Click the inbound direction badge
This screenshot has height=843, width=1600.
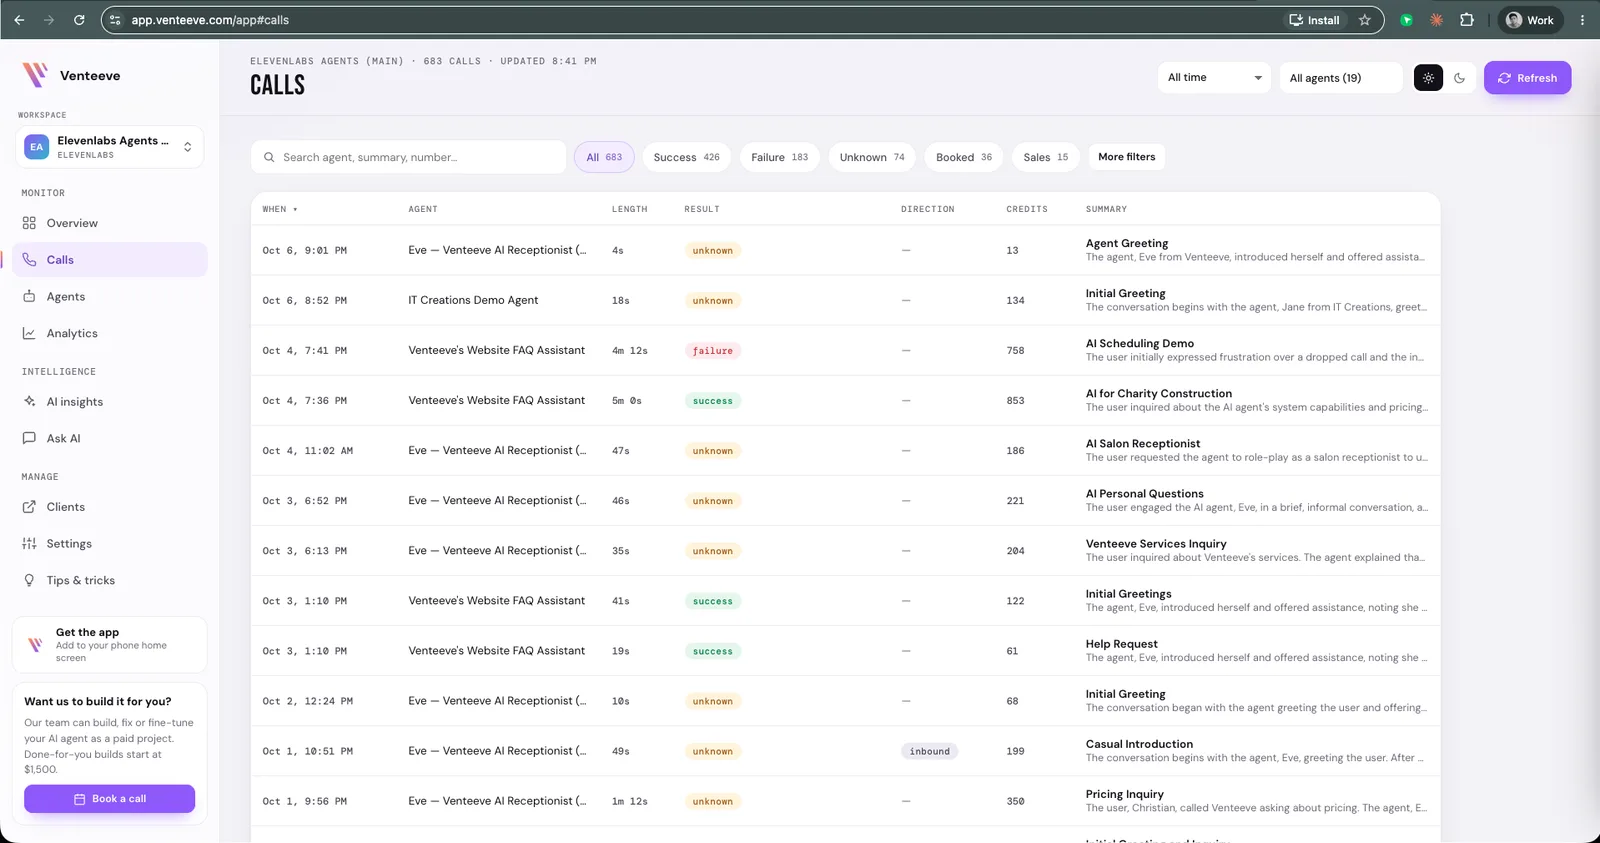(x=930, y=751)
